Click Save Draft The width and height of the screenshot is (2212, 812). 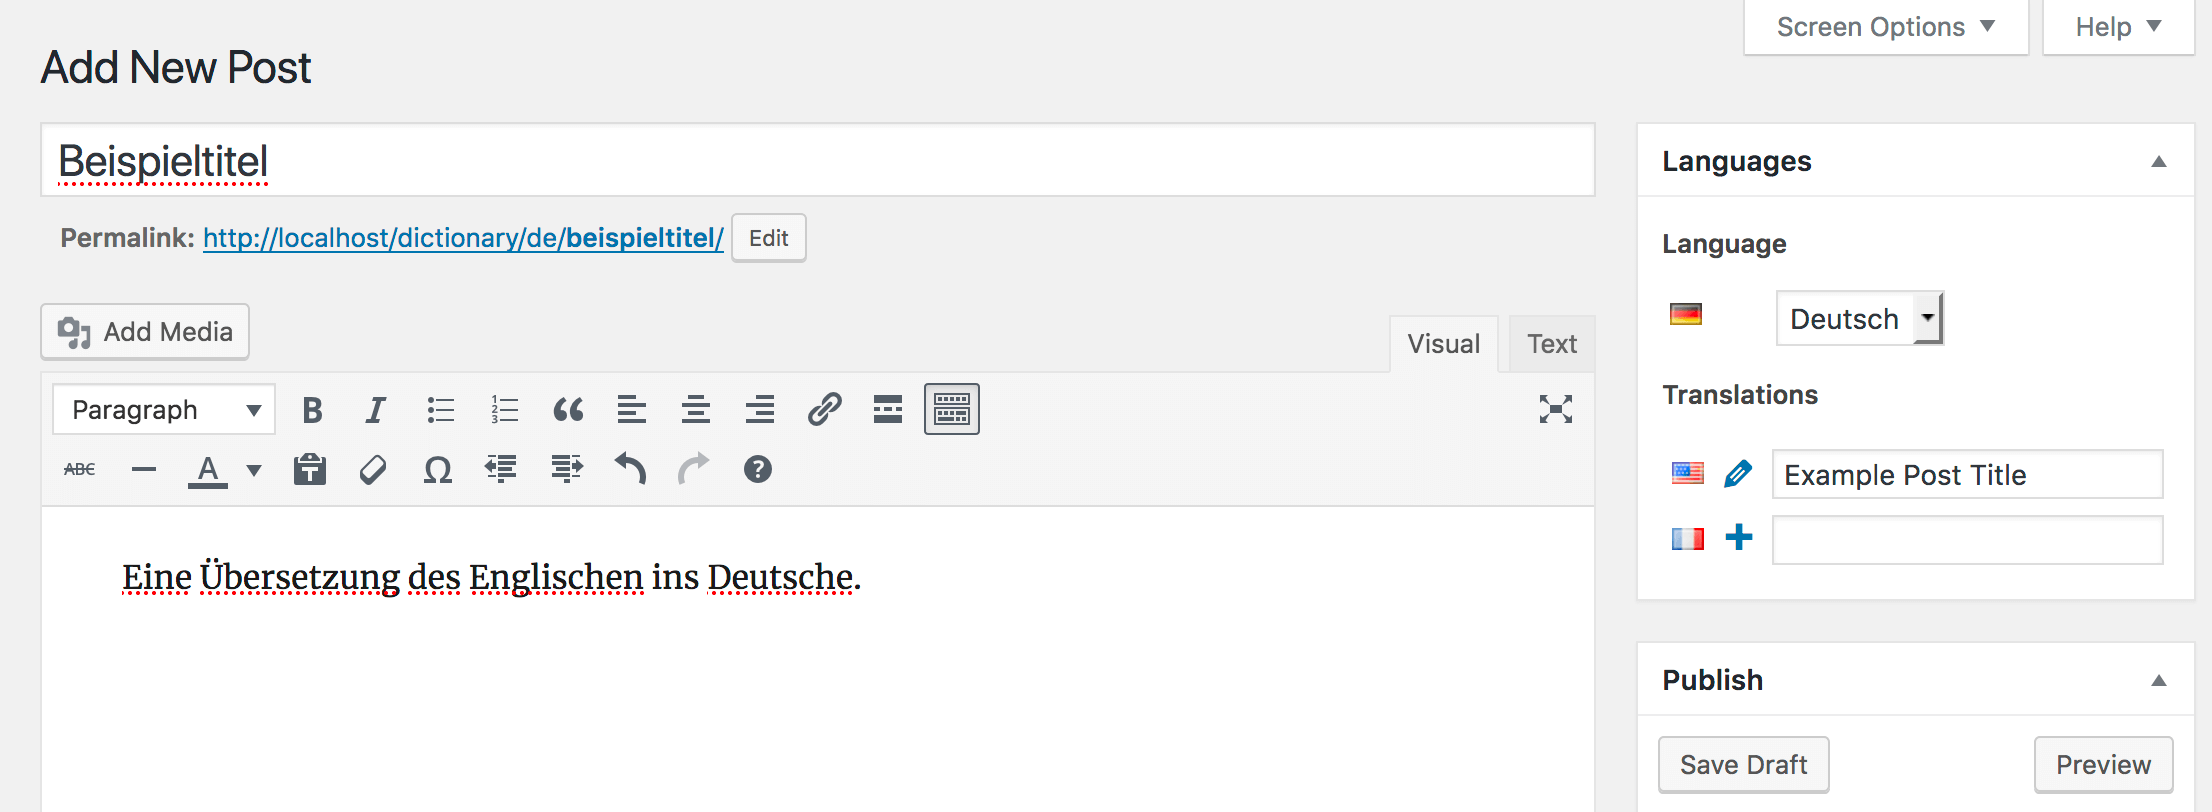pyautogui.click(x=1743, y=764)
